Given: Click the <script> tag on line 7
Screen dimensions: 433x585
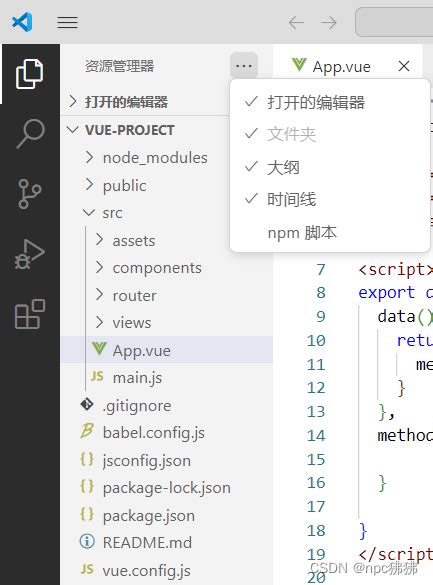Looking at the screenshot, I should pos(395,269).
